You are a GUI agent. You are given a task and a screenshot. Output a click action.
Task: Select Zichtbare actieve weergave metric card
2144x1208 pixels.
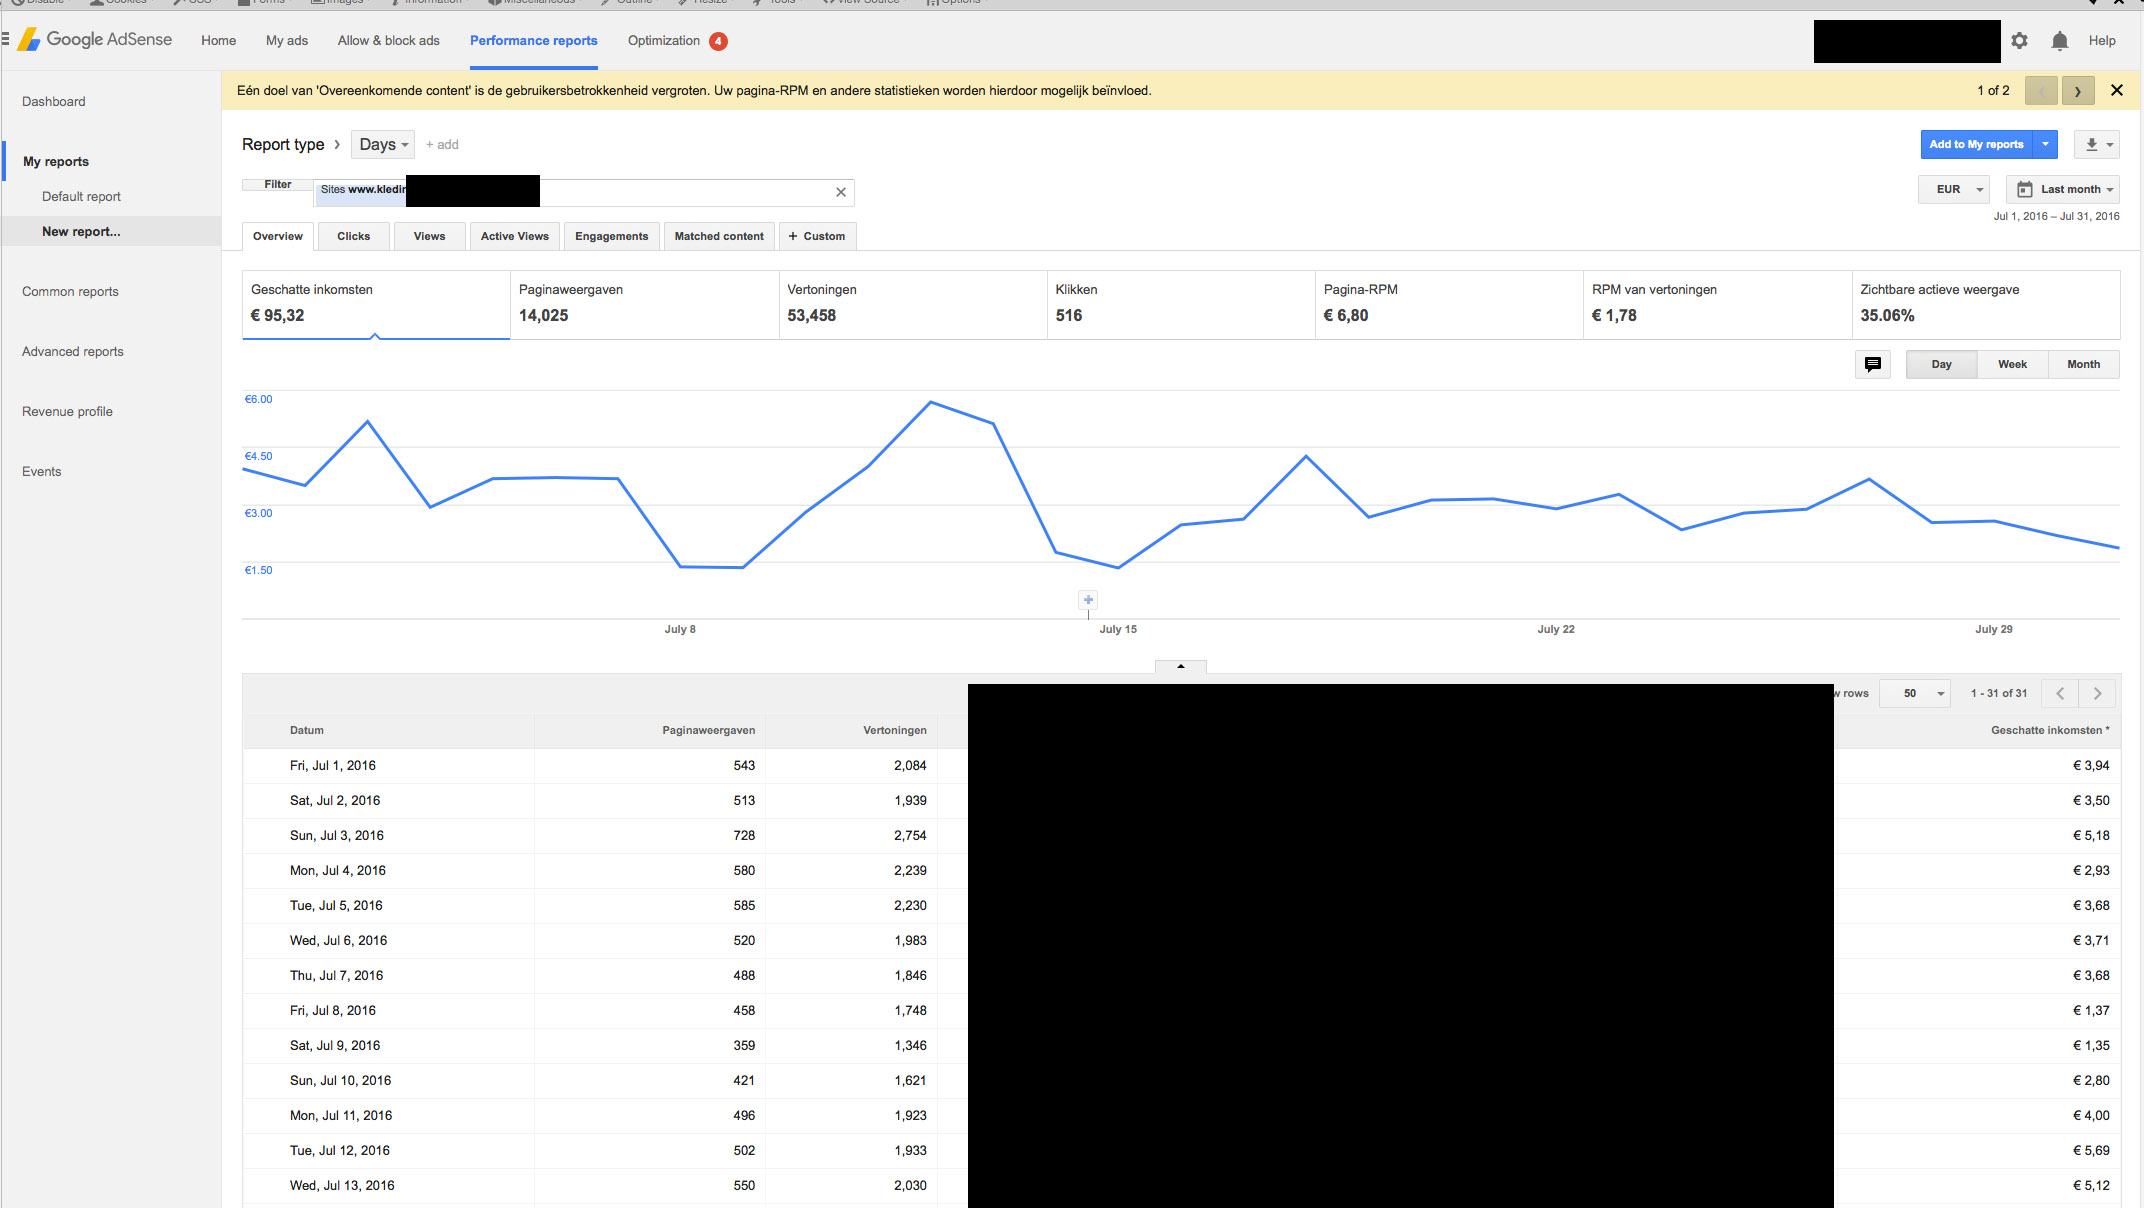1985,304
